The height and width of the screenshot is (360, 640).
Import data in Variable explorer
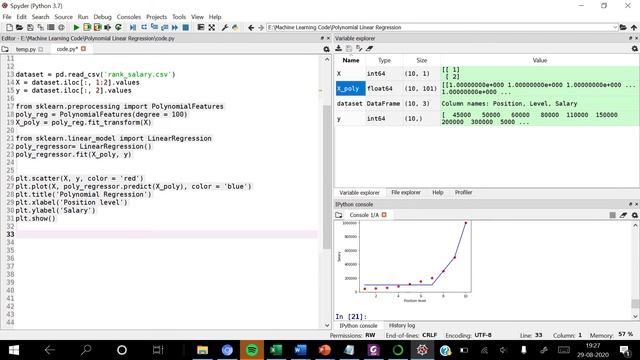pos(338,48)
